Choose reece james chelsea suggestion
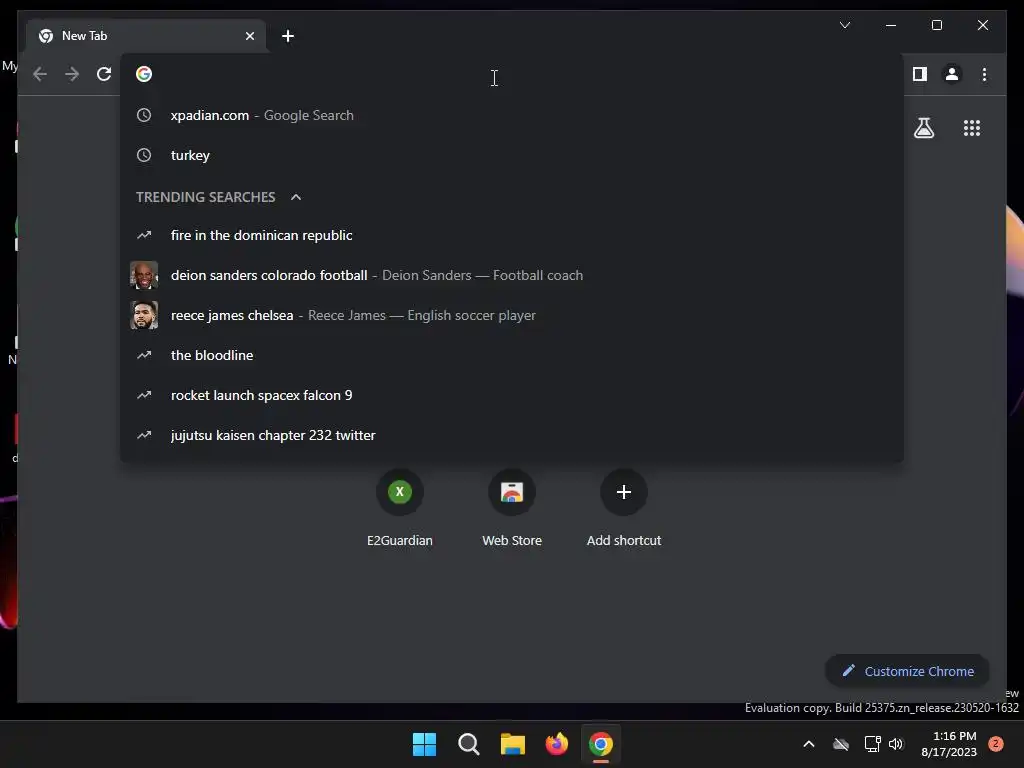The image size is (1024, 768). (512, 315)
